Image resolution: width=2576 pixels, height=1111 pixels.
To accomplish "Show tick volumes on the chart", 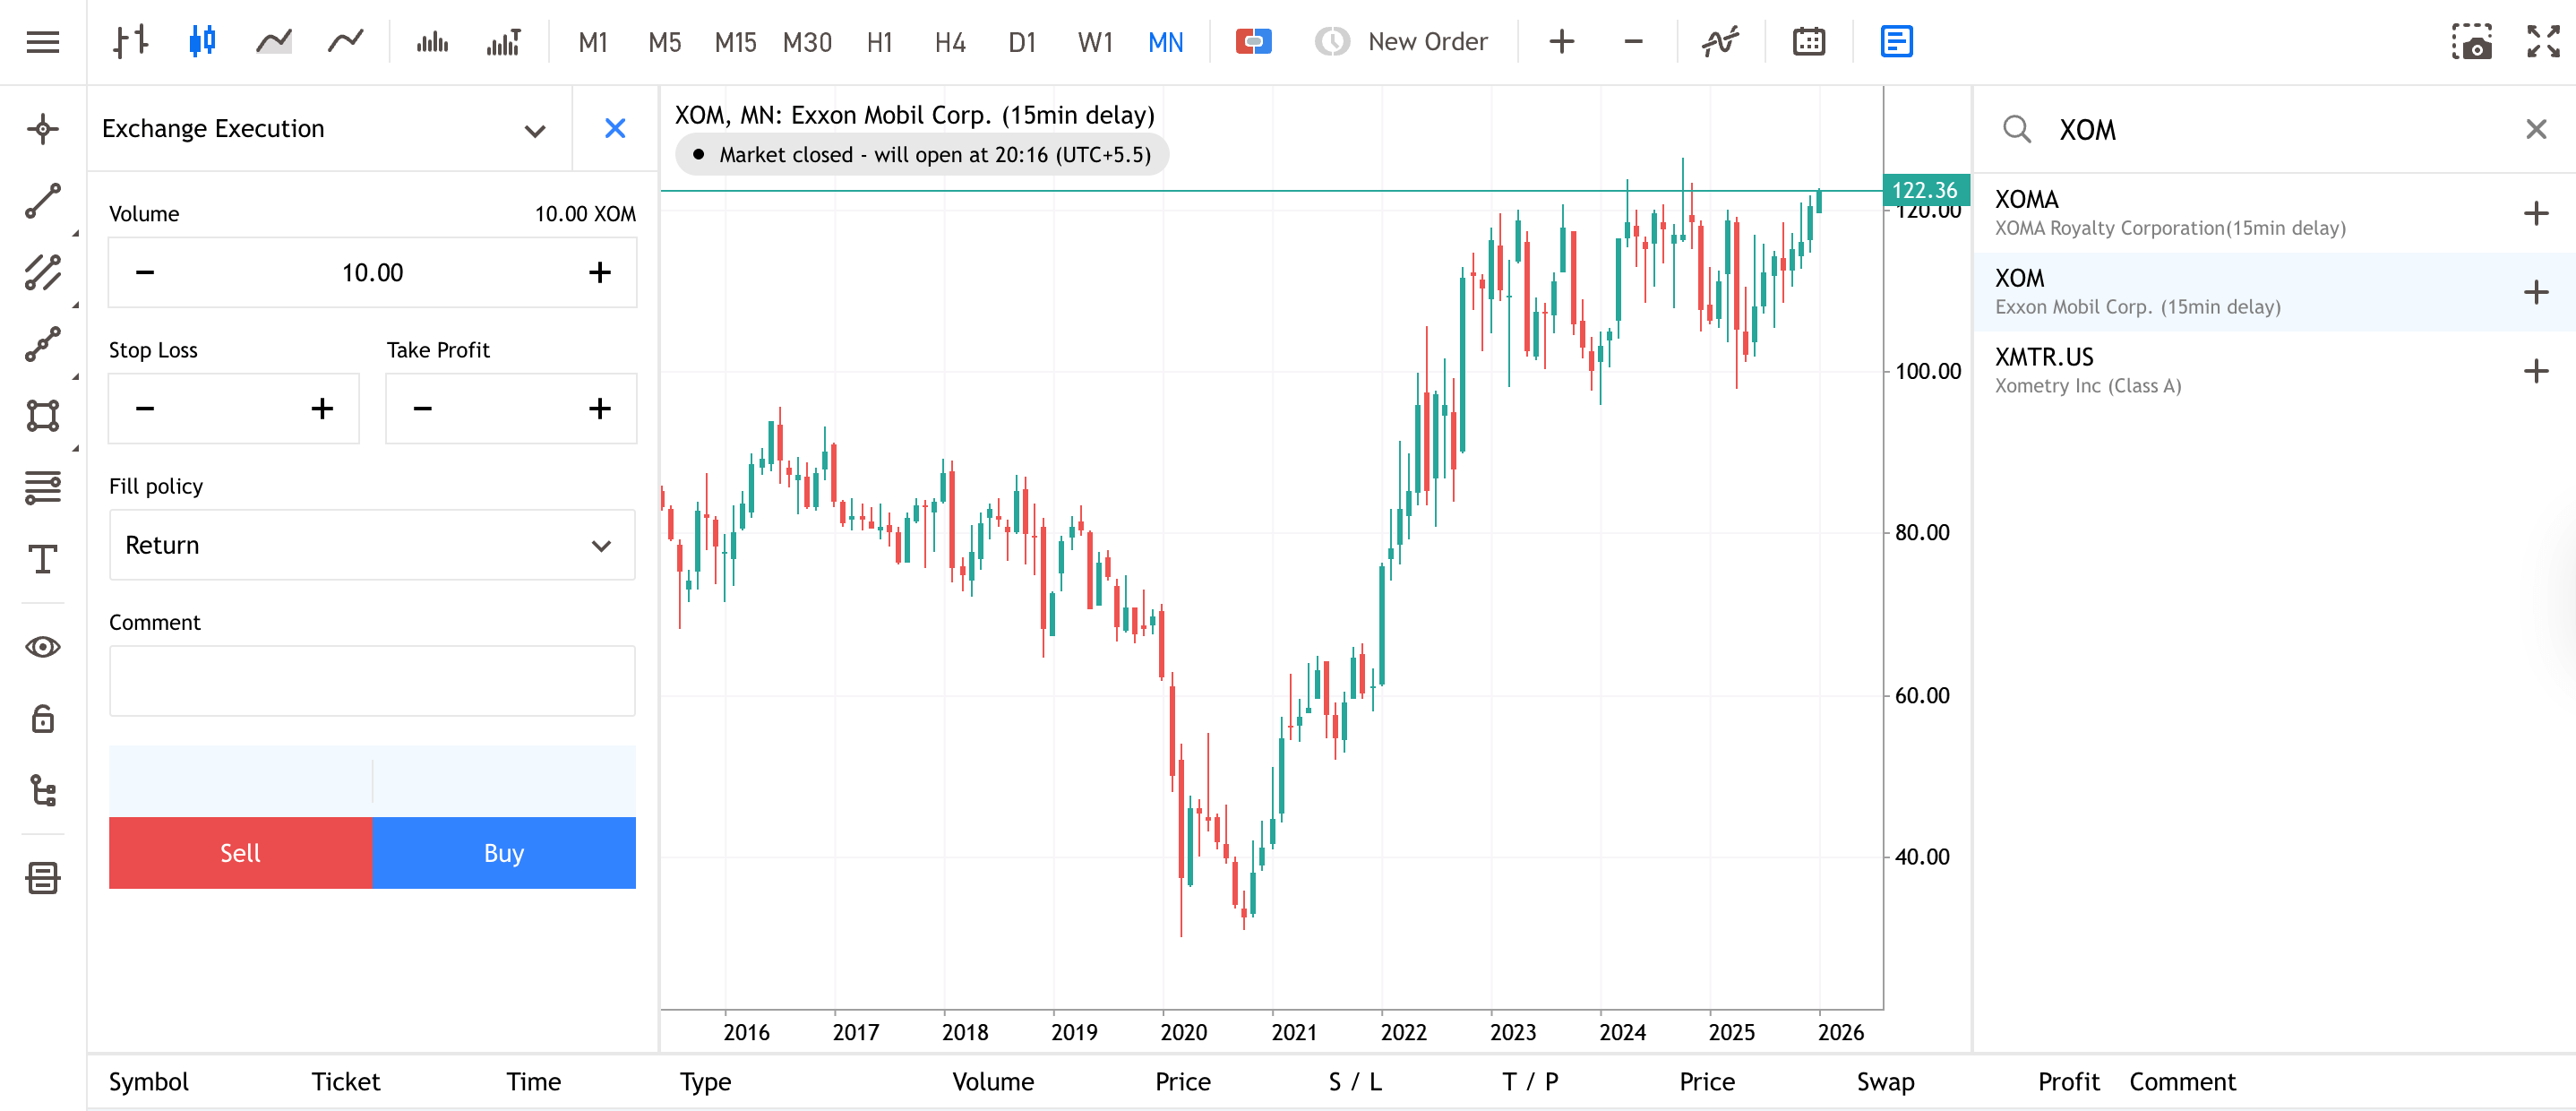I will [x=505, y=41].
